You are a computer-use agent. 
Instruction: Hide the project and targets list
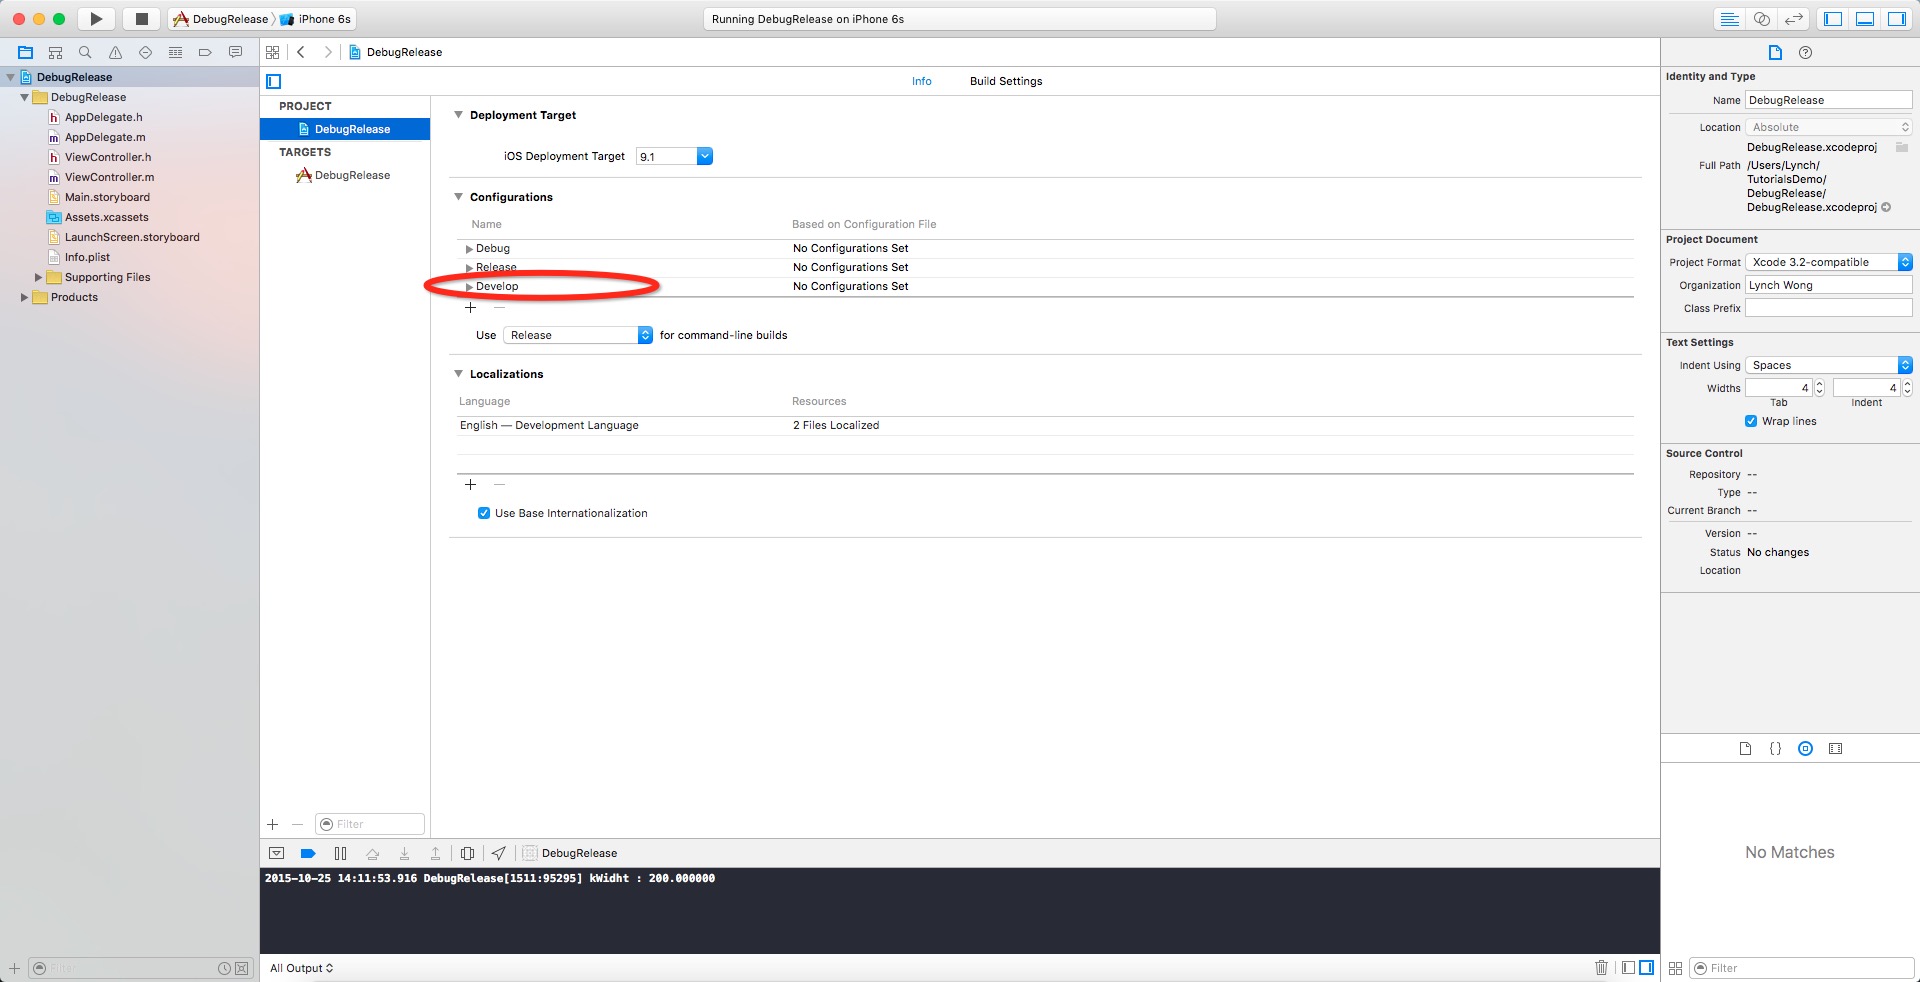[x=274, y=81]
